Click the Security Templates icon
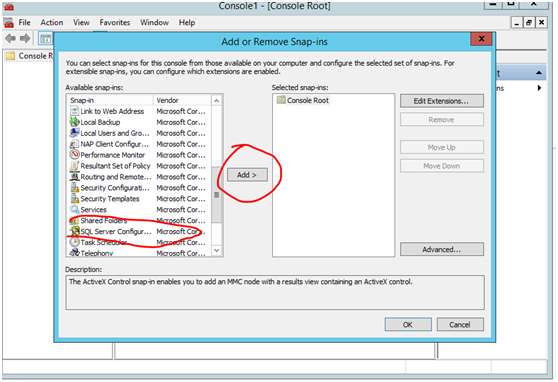 (74, 199)
